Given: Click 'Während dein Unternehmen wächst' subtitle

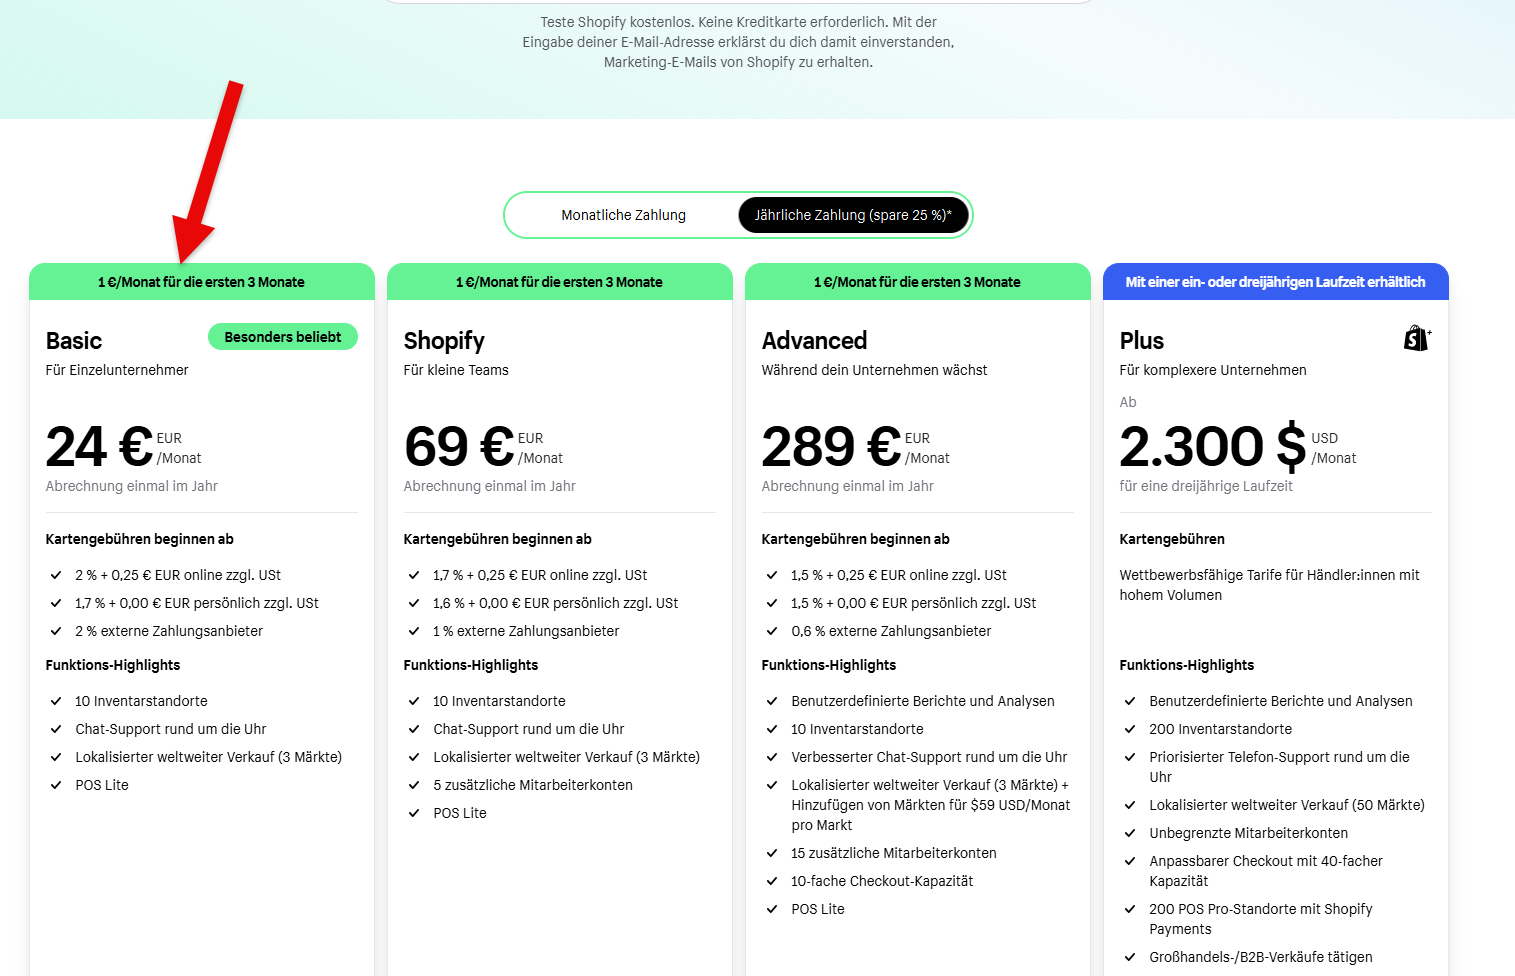Looking at the screenshot, I should 874,370.
